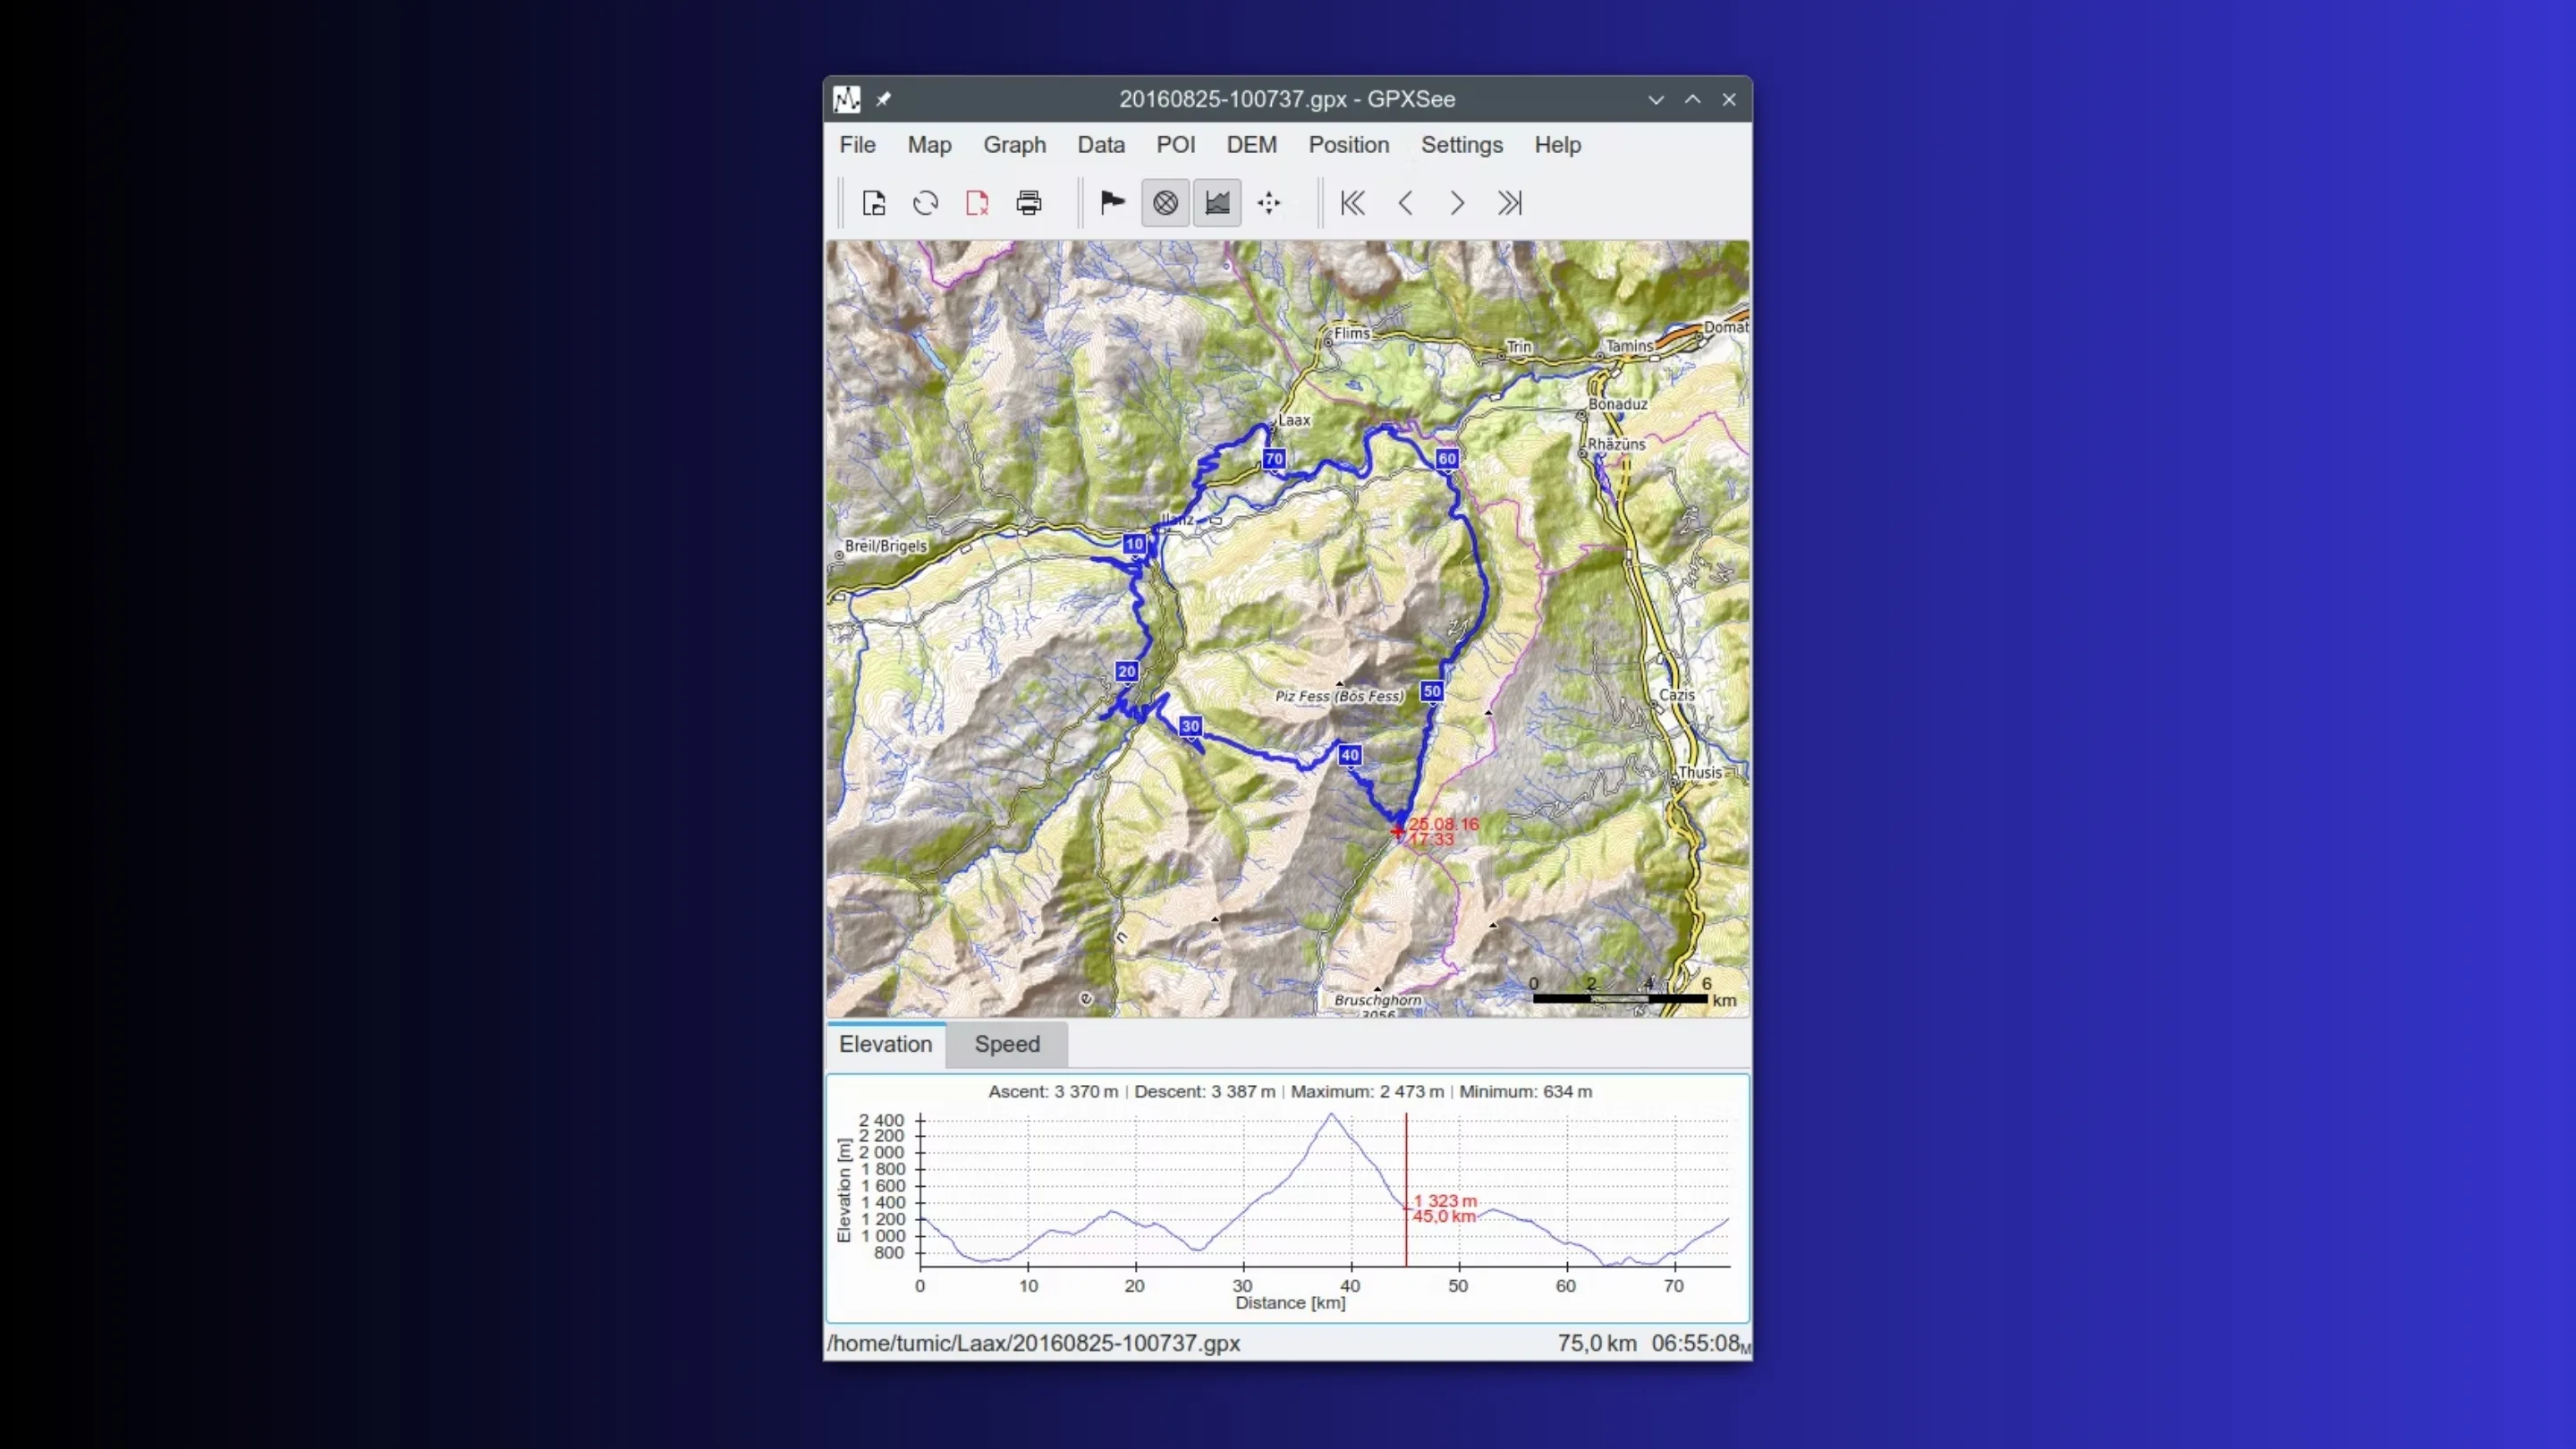Print the map with the printer icon
The width and height of the screenshot is (2576, 1449).
(x=1029, y=203)
